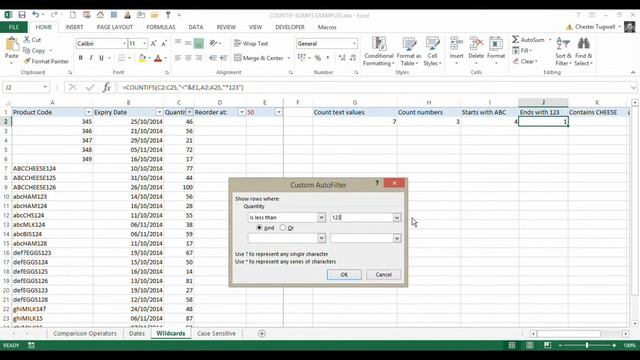Add a new sheet with plus button
The height and width of the screenshot is (360, 640).
pyautogui.click(x=262, y=333)
